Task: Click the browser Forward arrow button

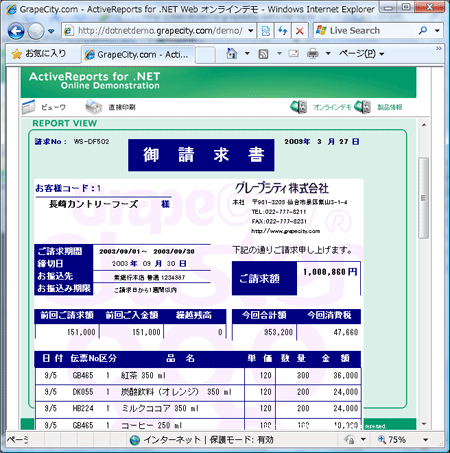Action: point(36,31)
